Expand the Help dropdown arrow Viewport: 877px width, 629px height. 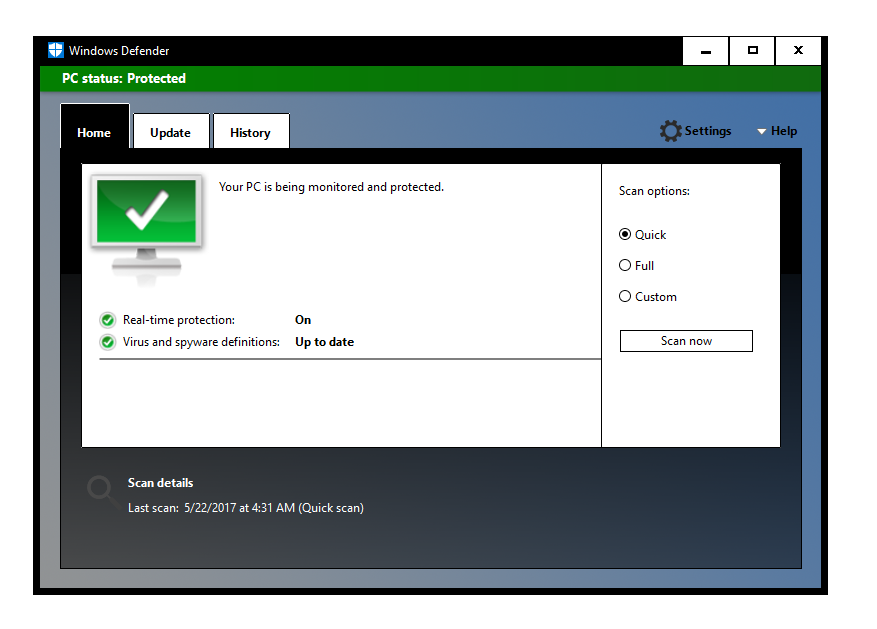click(x=762, y=130)
